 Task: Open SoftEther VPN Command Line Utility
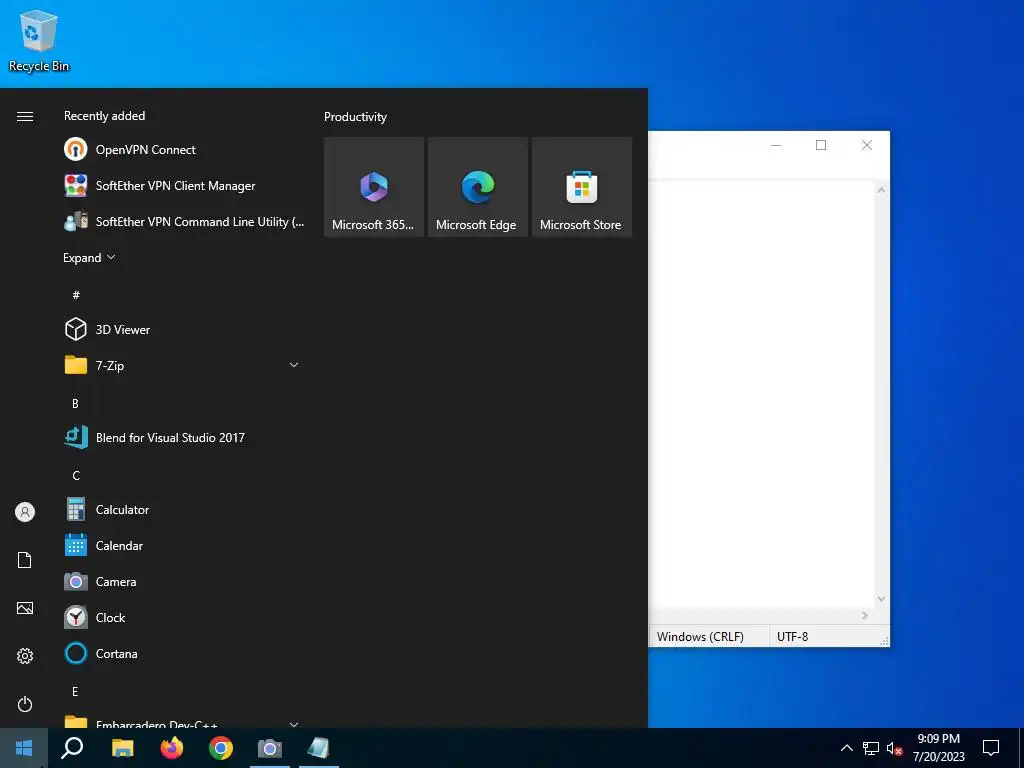[x=184, y=221]
